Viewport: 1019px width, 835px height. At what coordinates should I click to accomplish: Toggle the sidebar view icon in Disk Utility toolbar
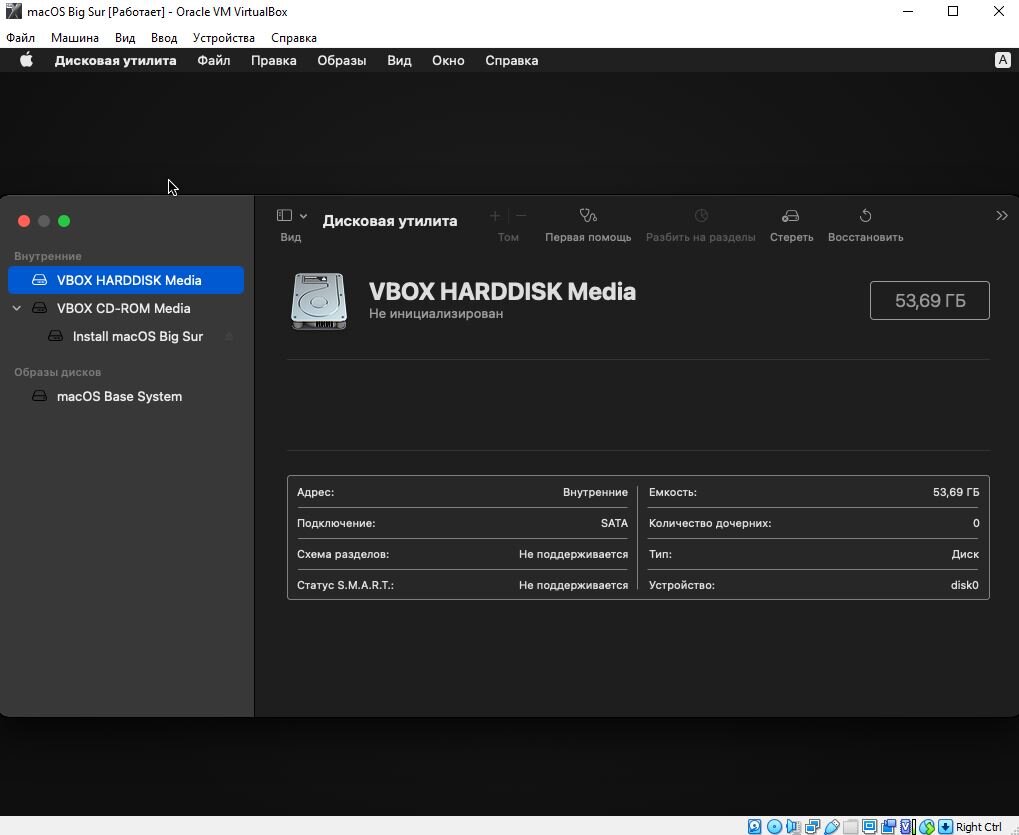(x=284, y=215)
